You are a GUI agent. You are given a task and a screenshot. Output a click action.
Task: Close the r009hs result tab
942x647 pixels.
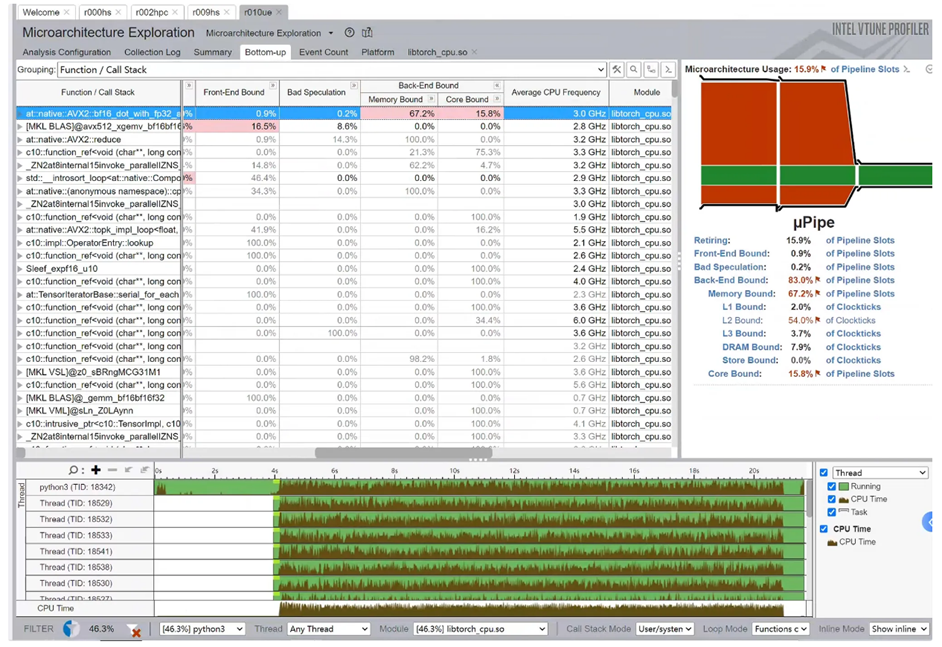226,12
